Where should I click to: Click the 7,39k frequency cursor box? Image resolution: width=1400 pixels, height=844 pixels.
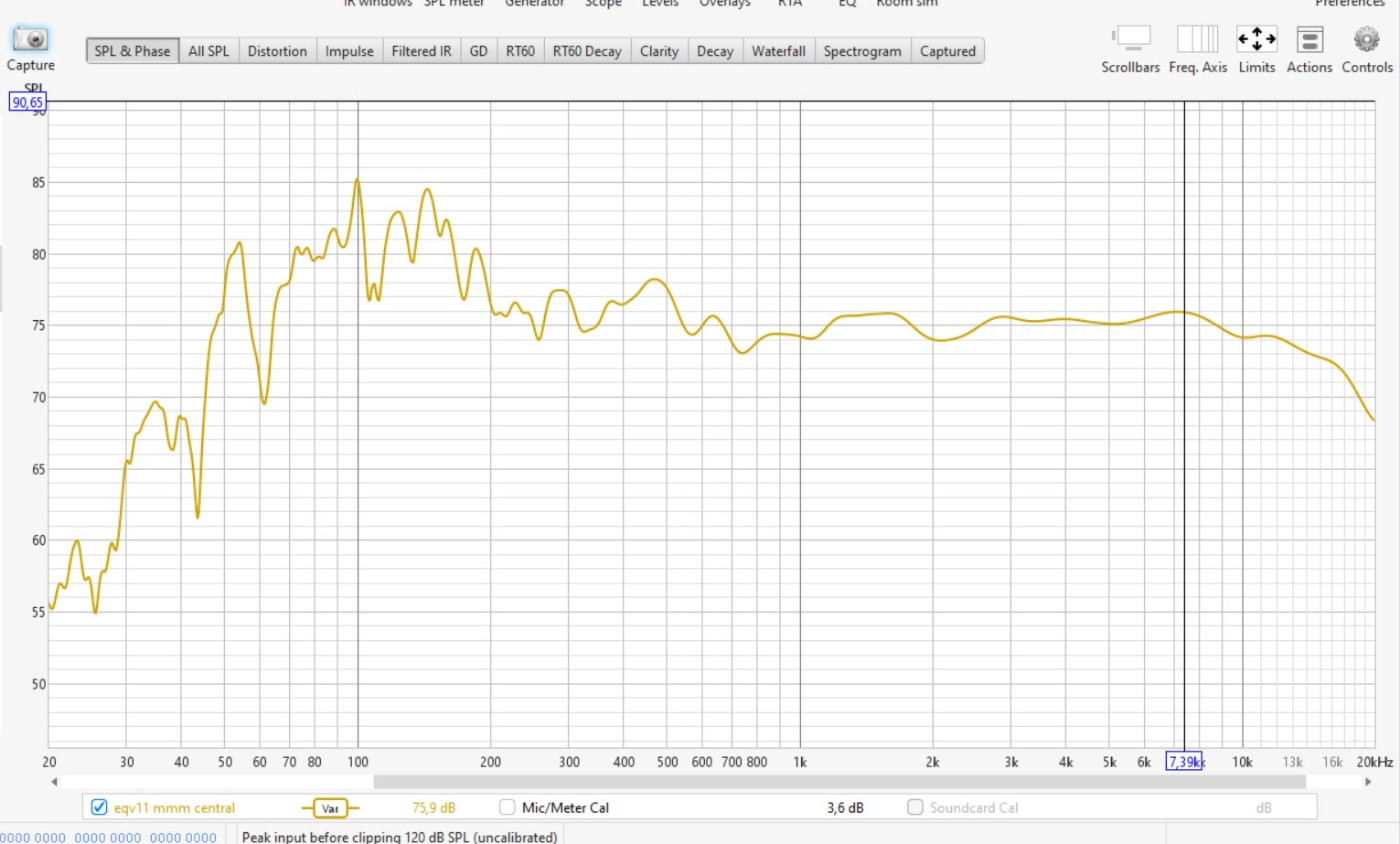(x=1183, y=763)
